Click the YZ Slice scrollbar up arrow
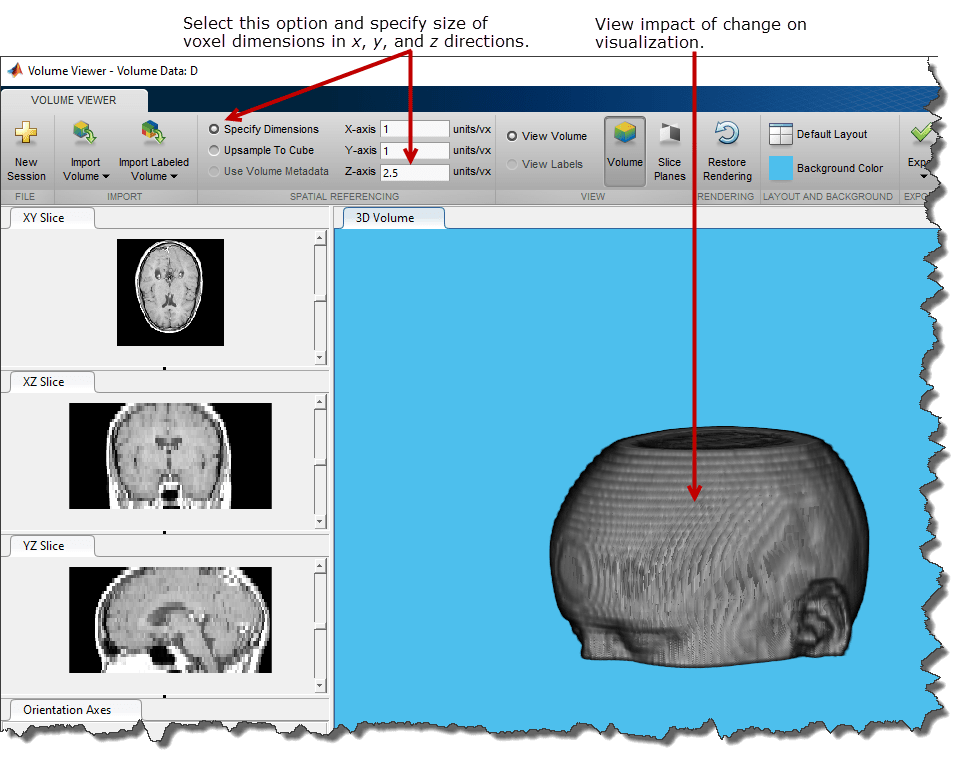This screenshot has width=966, height=763. pos(319,566)
